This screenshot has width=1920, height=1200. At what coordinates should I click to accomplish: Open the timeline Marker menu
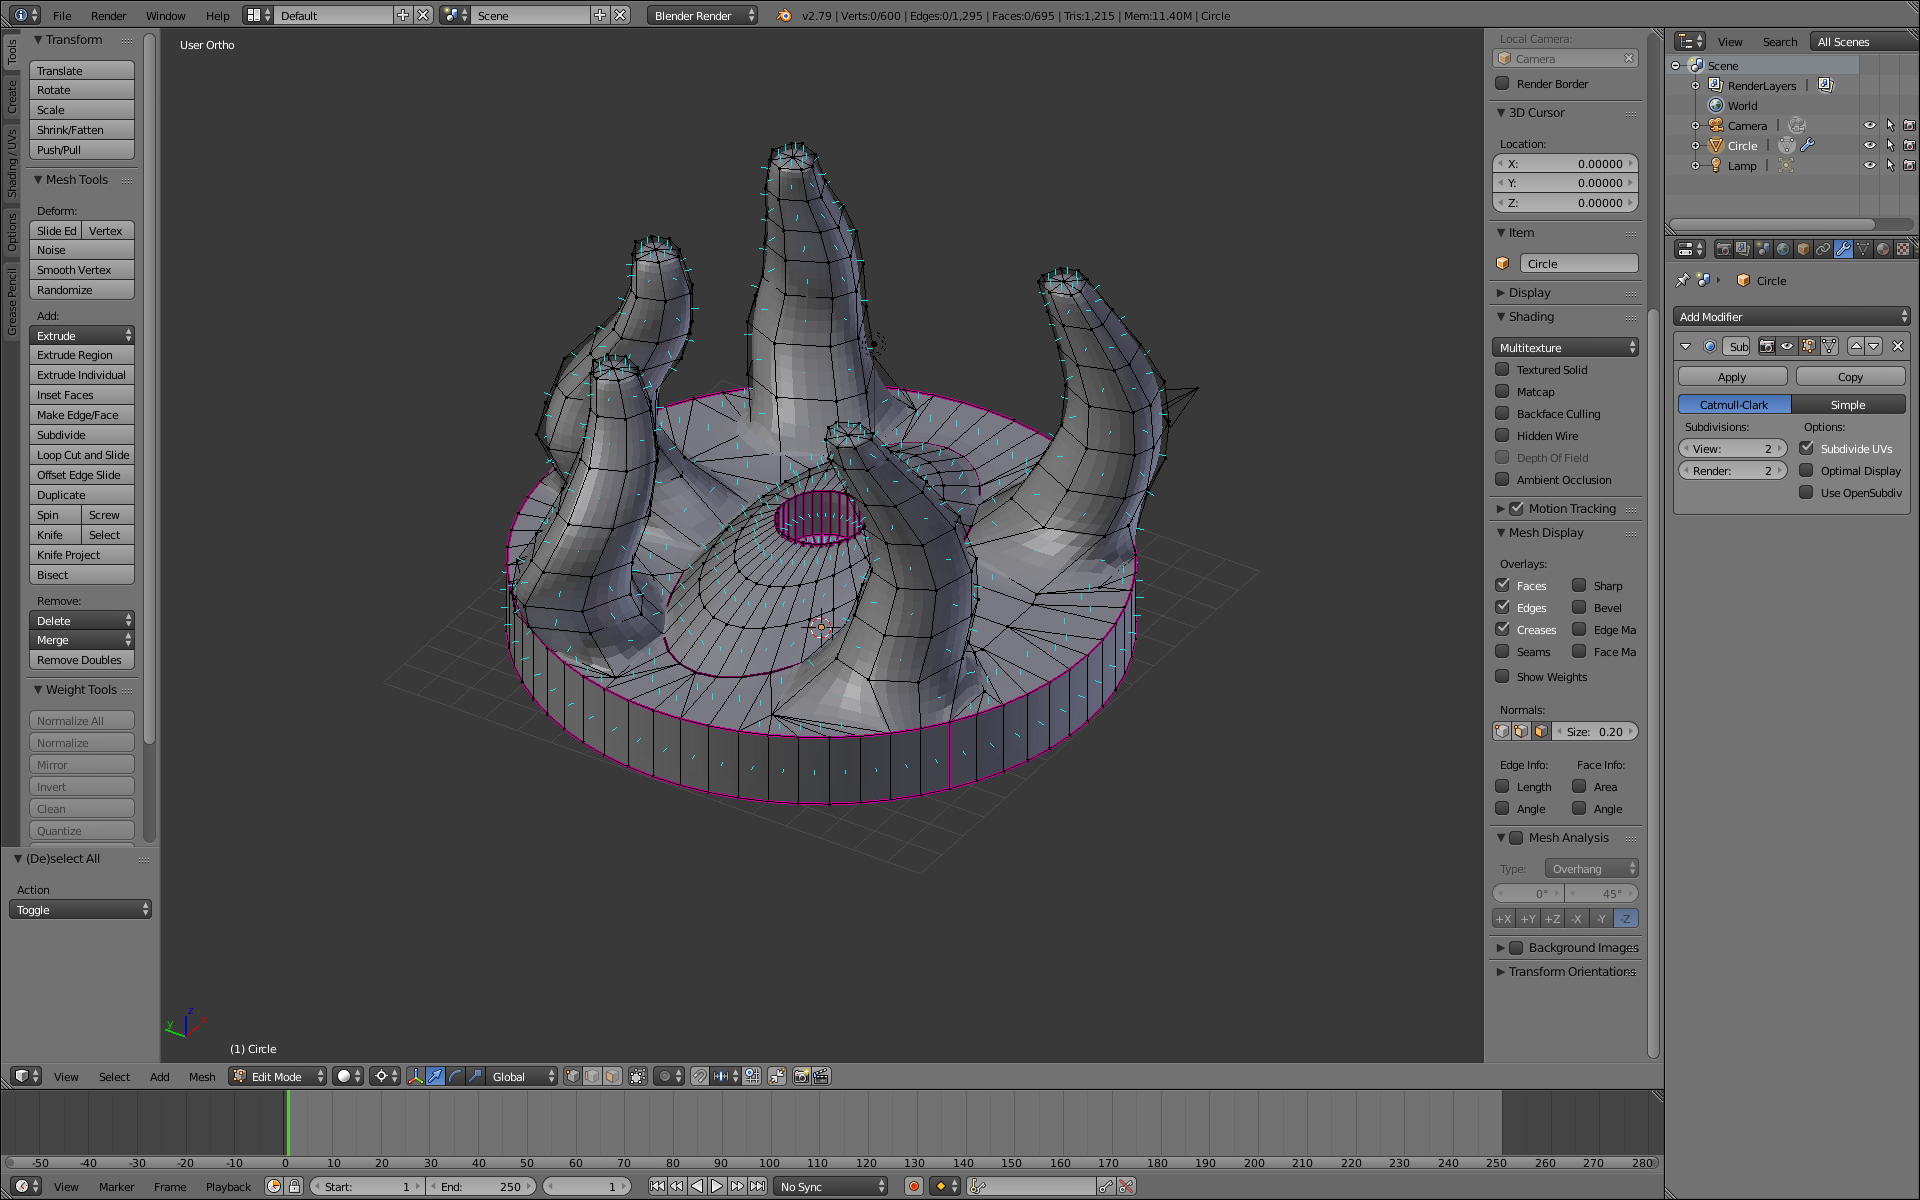click(116, 1186)
